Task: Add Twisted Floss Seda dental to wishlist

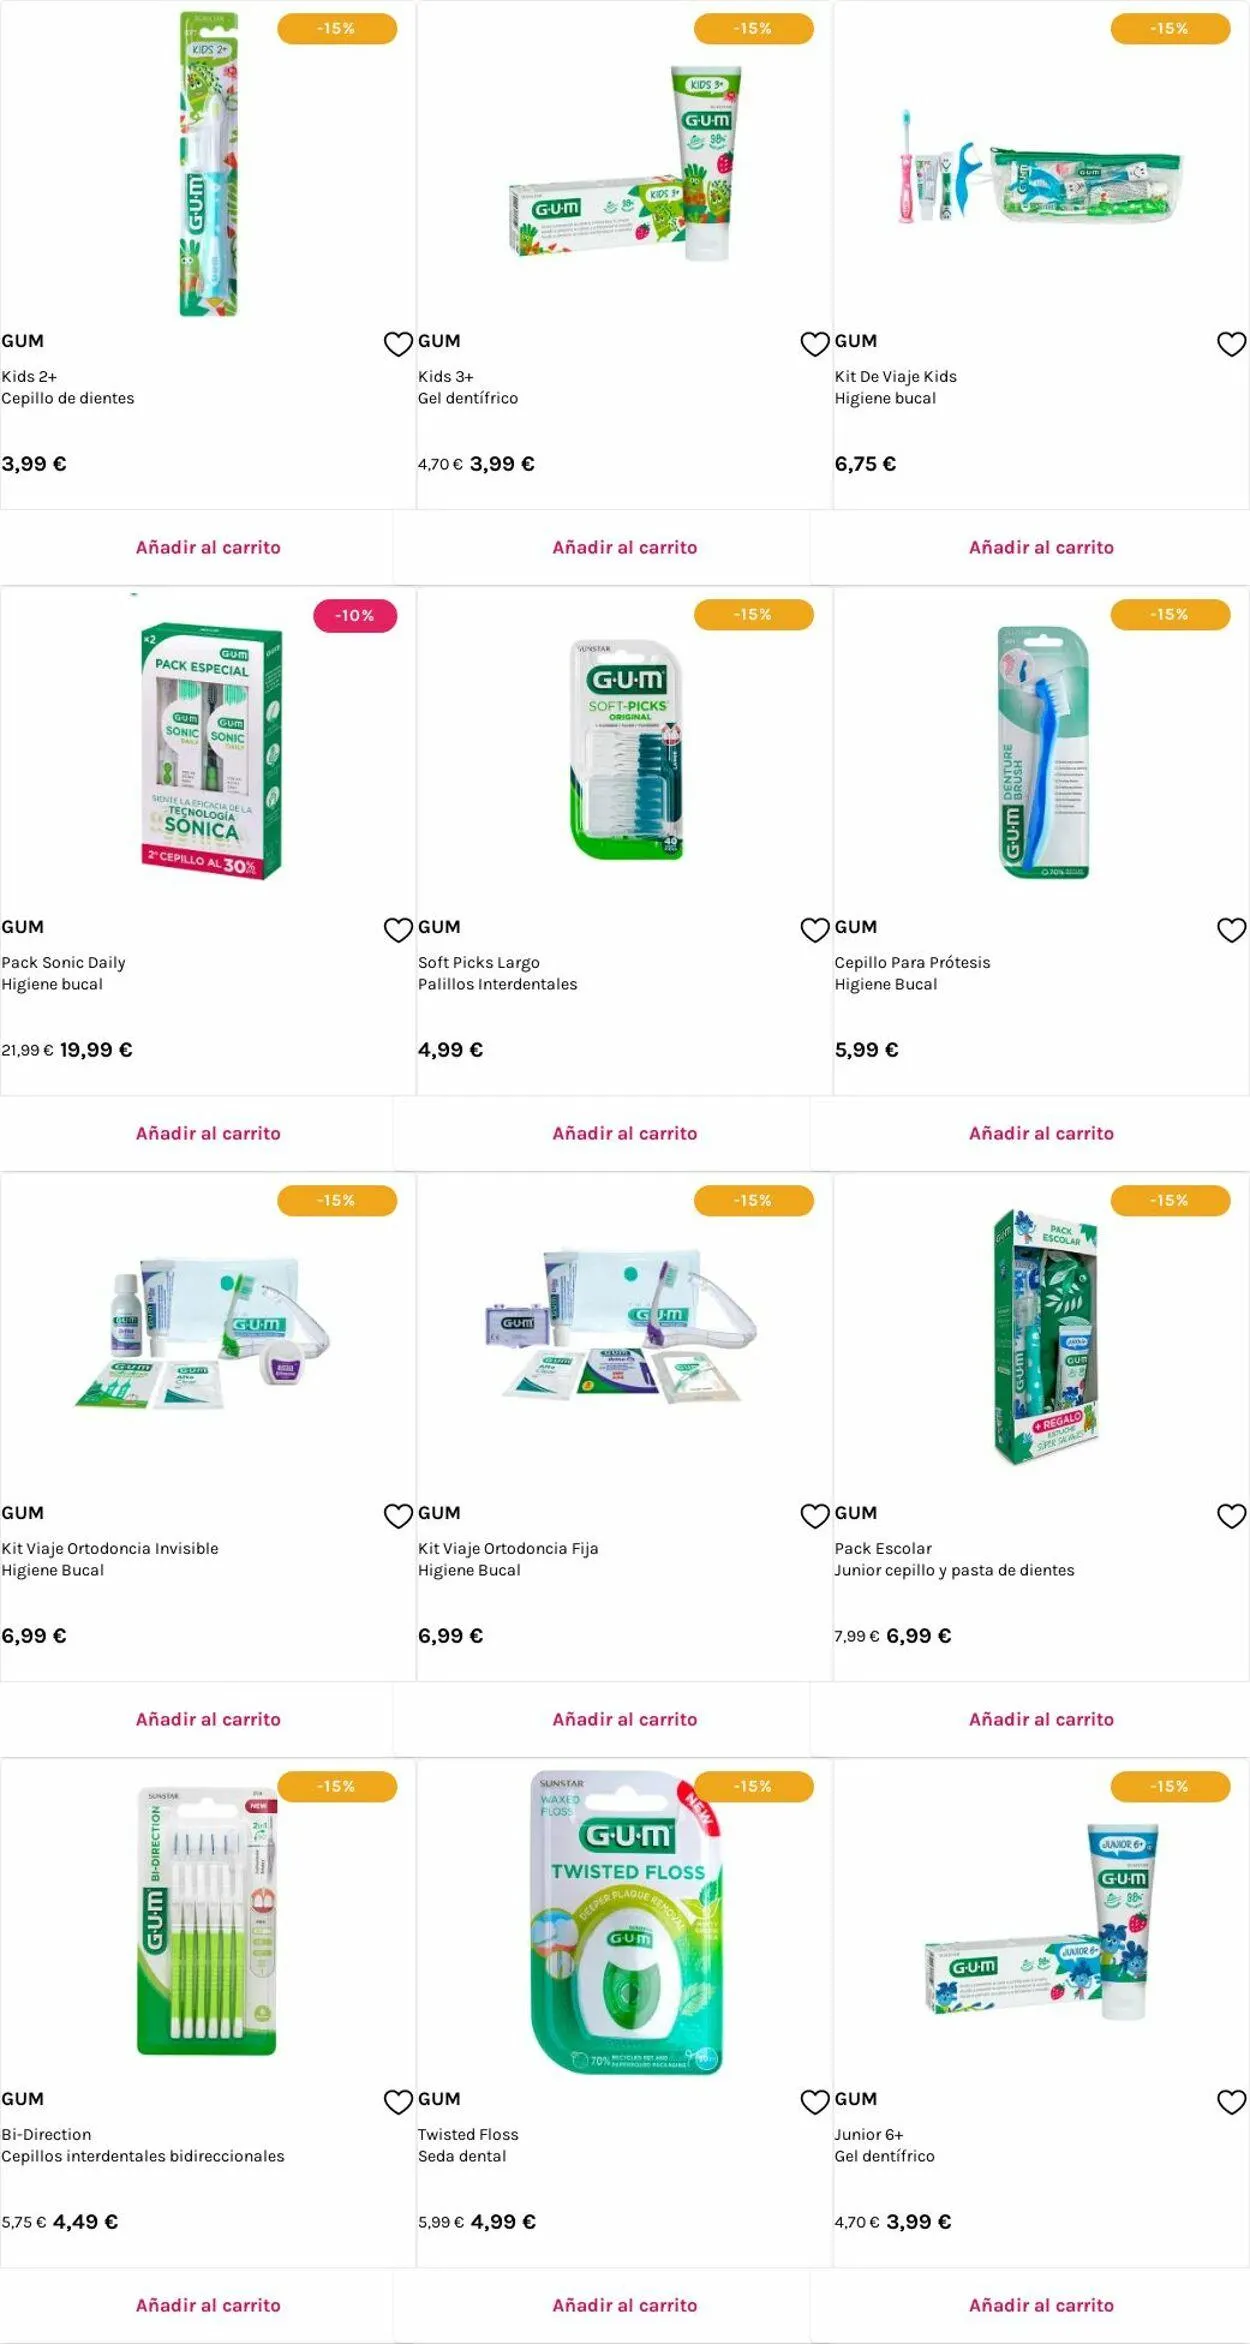Action: click(815, 2102)
